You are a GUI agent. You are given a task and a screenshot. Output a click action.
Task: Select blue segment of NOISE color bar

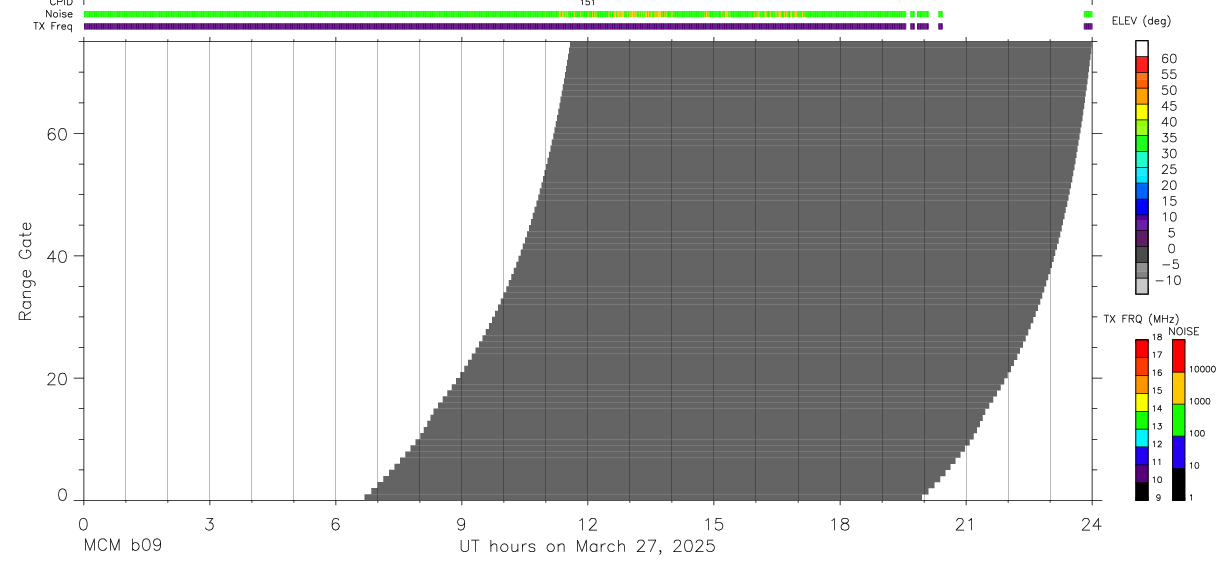coord(1178,452)
